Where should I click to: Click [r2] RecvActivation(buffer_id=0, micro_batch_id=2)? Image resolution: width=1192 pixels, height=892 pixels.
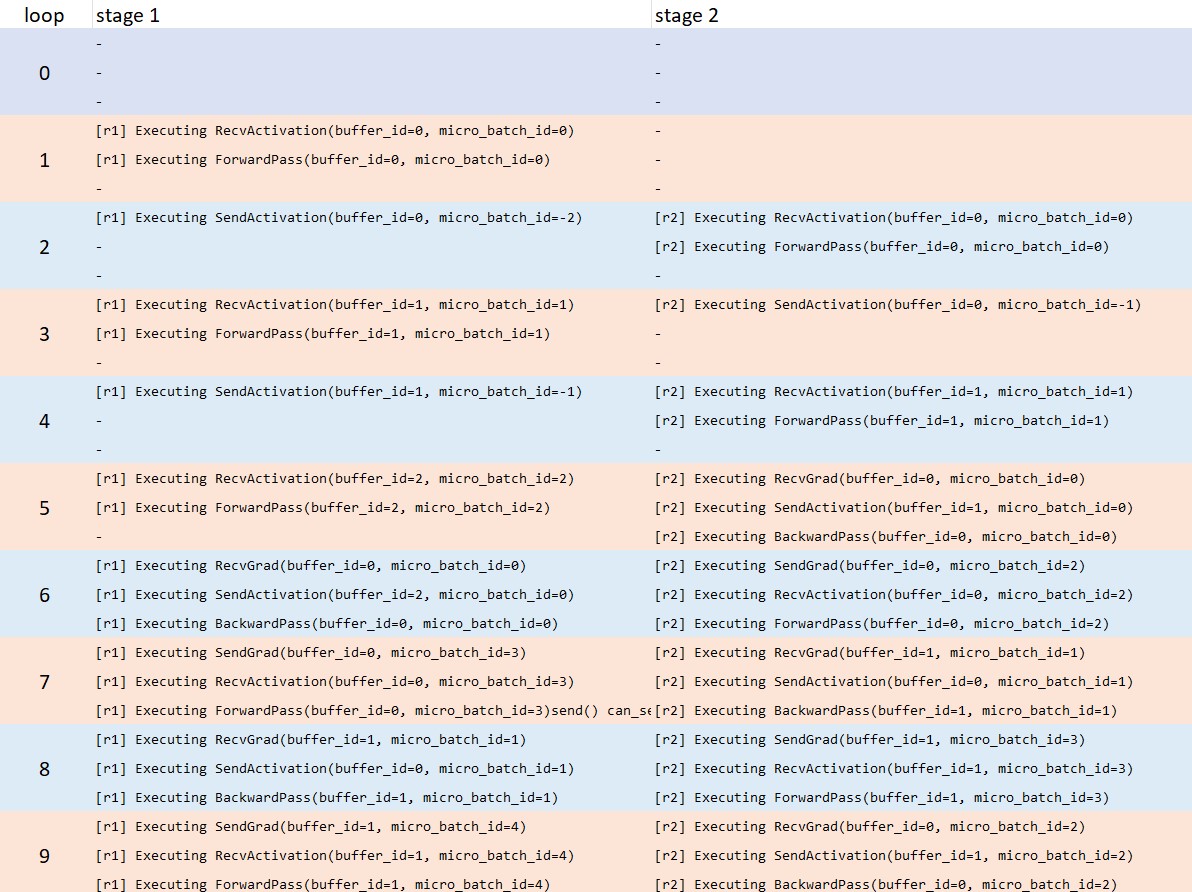click(894, 595)
